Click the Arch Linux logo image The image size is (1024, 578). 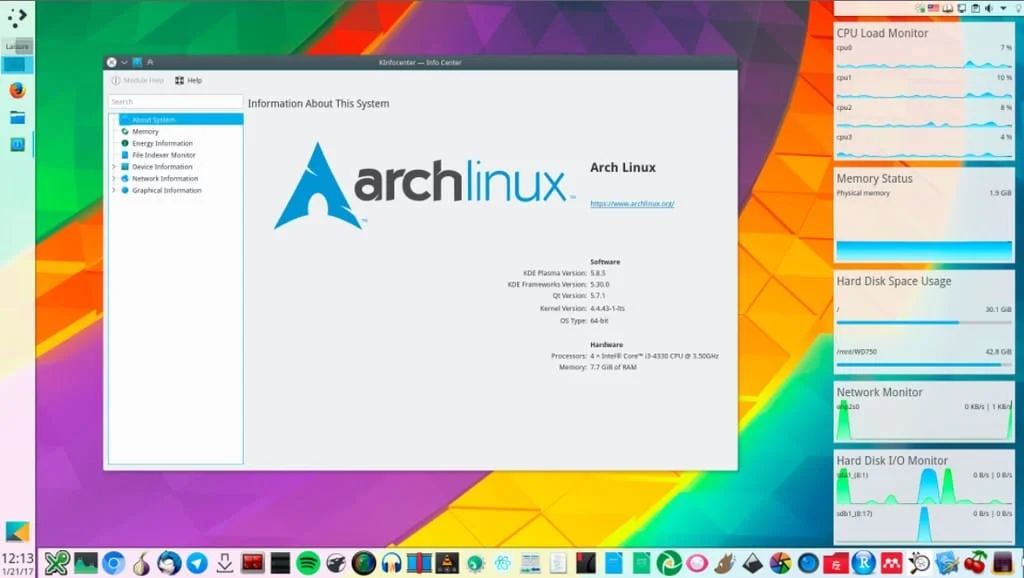424,185
